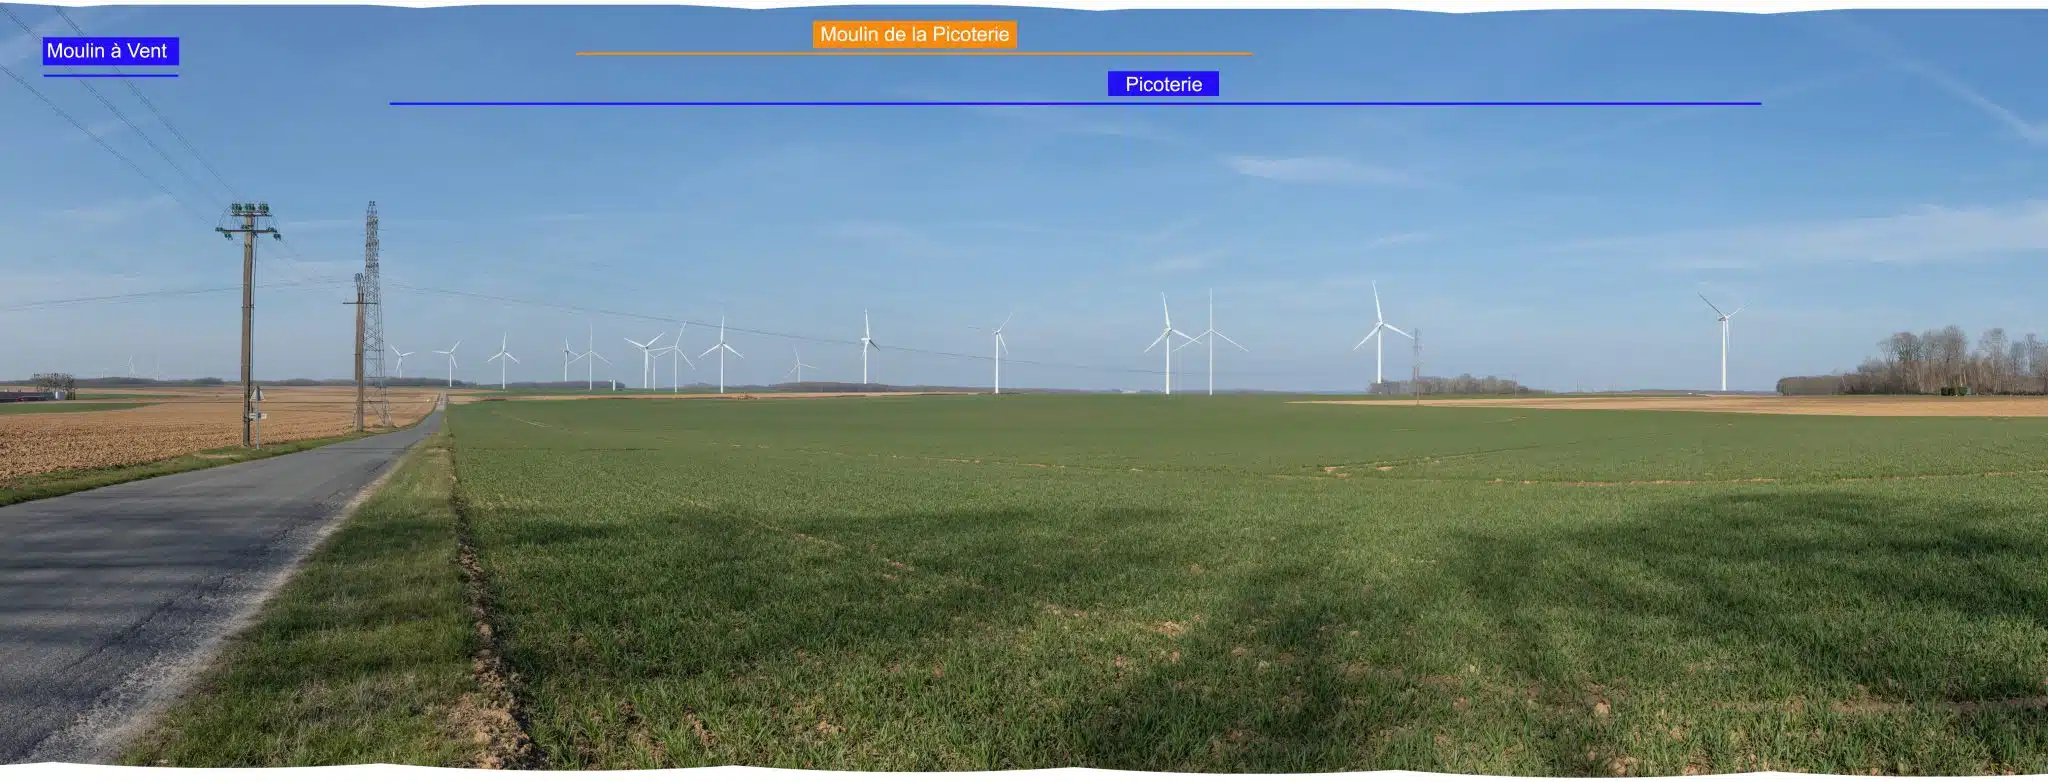
Task: Click the short blue underline below Moulin à Vent
Action: [x=110, y=75]
